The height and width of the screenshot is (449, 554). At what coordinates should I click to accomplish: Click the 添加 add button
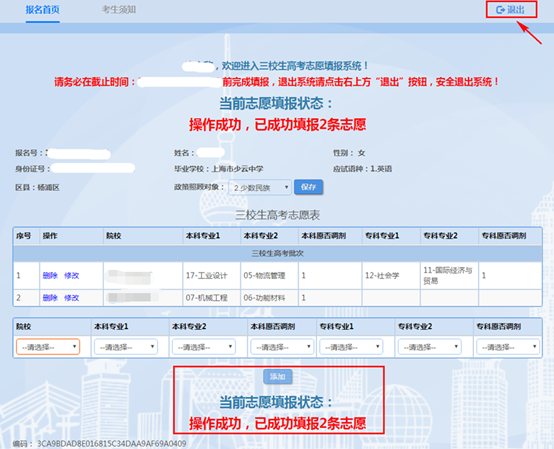click(x=277, y=377)
